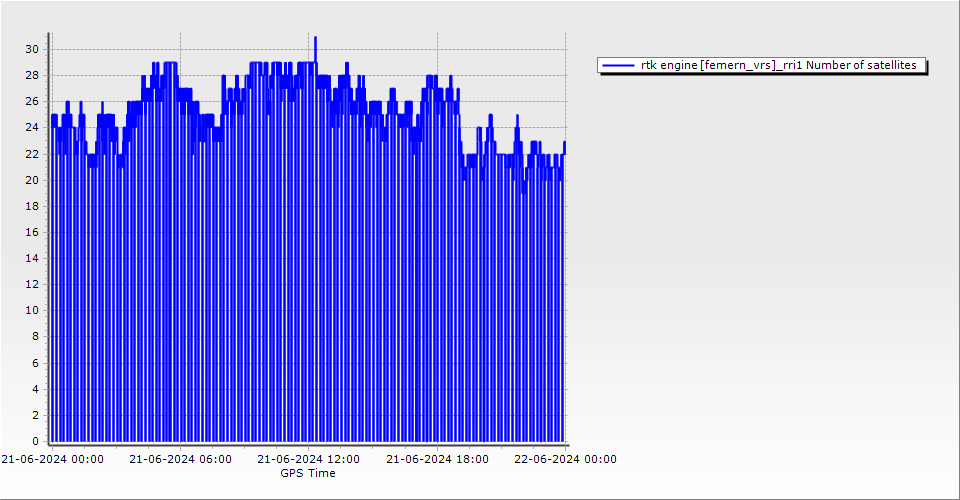This screenshot has width=960, height=500.
Task: Click the '21-06-2024 00:00' x-axis label
Action: coord(52,459)
